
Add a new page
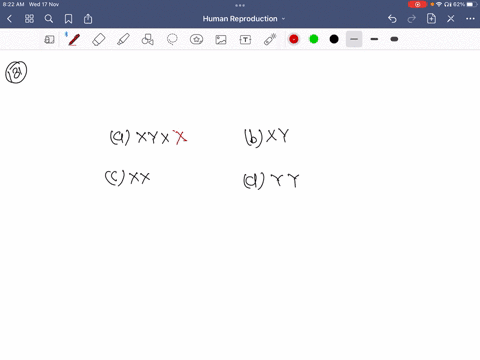[x=431, y=19]
